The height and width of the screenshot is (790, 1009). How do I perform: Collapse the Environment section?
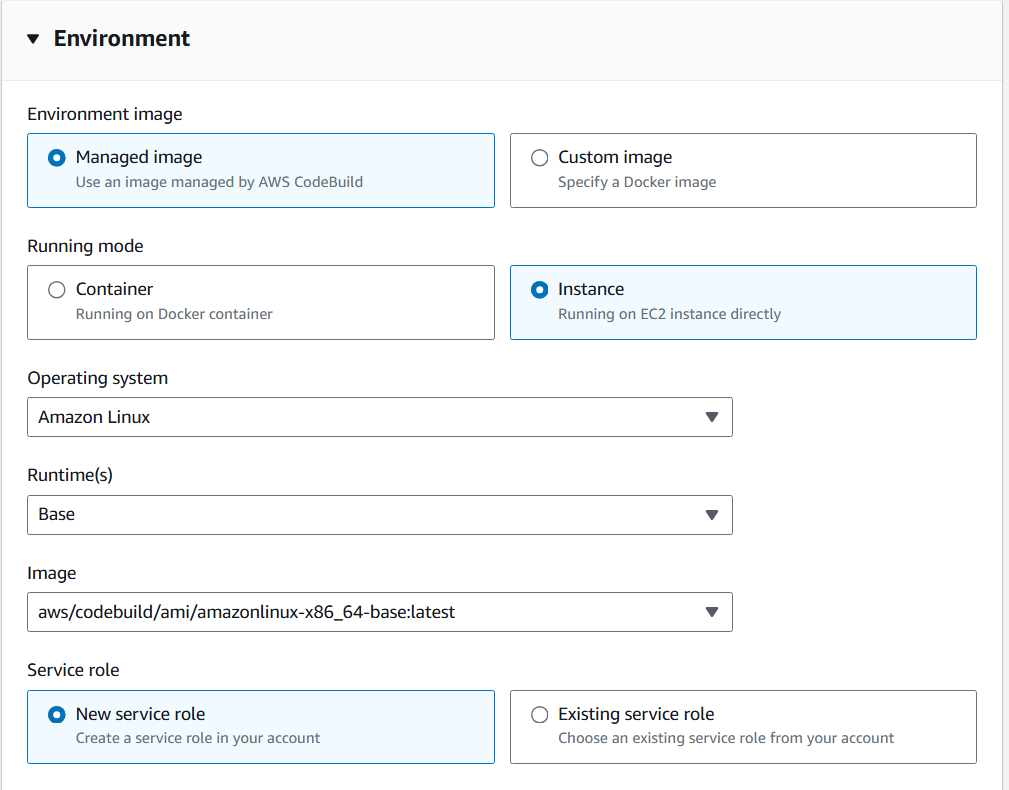33,39
